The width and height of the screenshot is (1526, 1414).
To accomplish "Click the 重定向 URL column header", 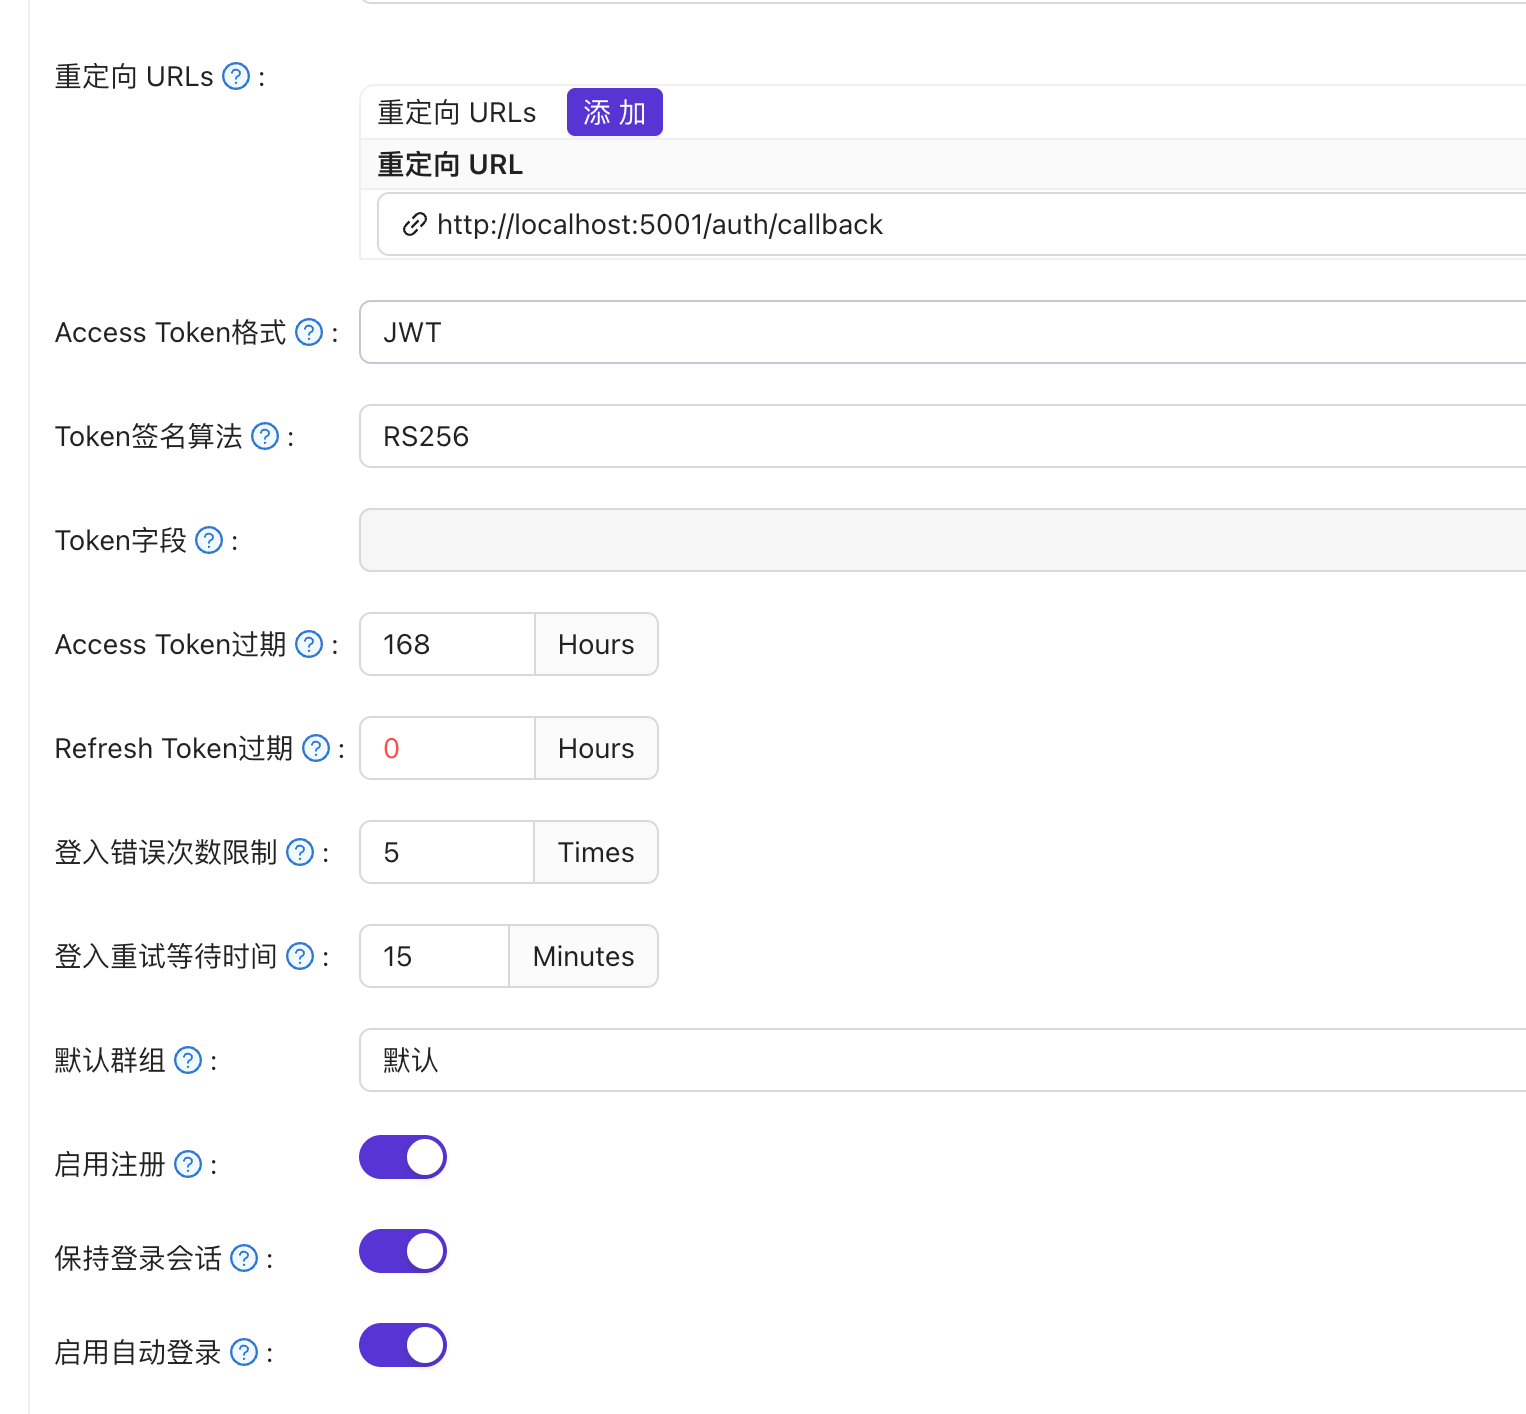I will click(450, 164).
